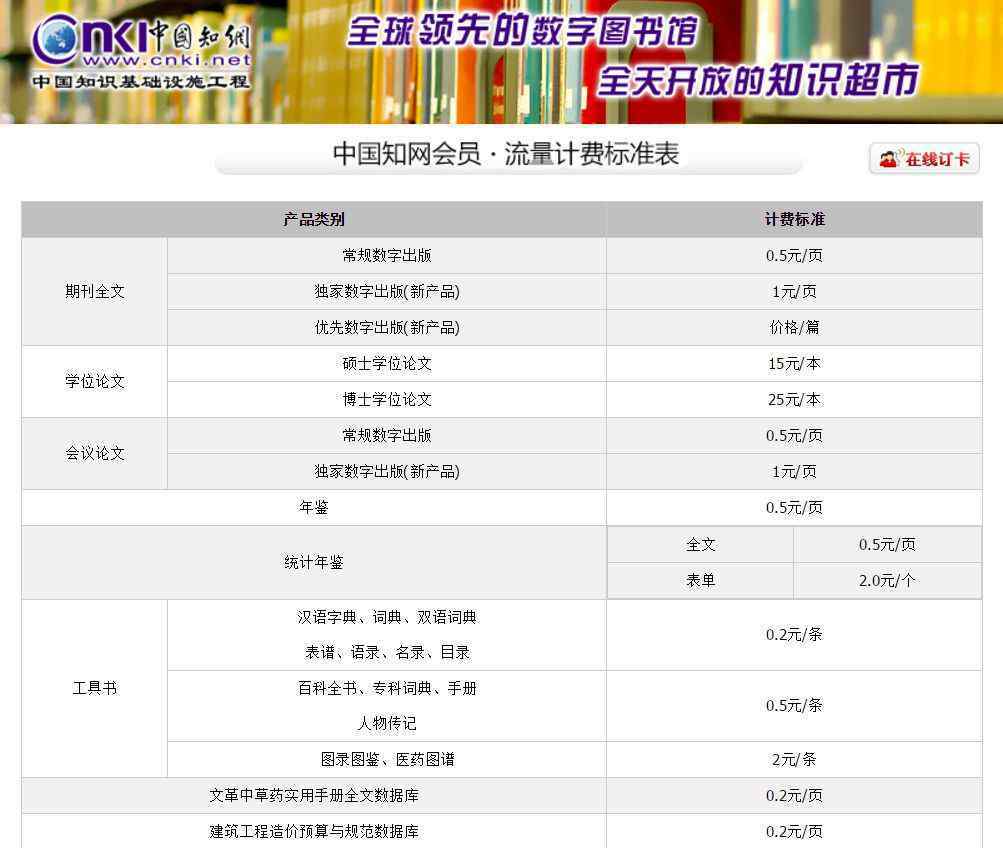The image size is (1003, 848).
Task: Click the 0.5元/条 price cell
Action: pyautogui.click(x=794, y=705)
